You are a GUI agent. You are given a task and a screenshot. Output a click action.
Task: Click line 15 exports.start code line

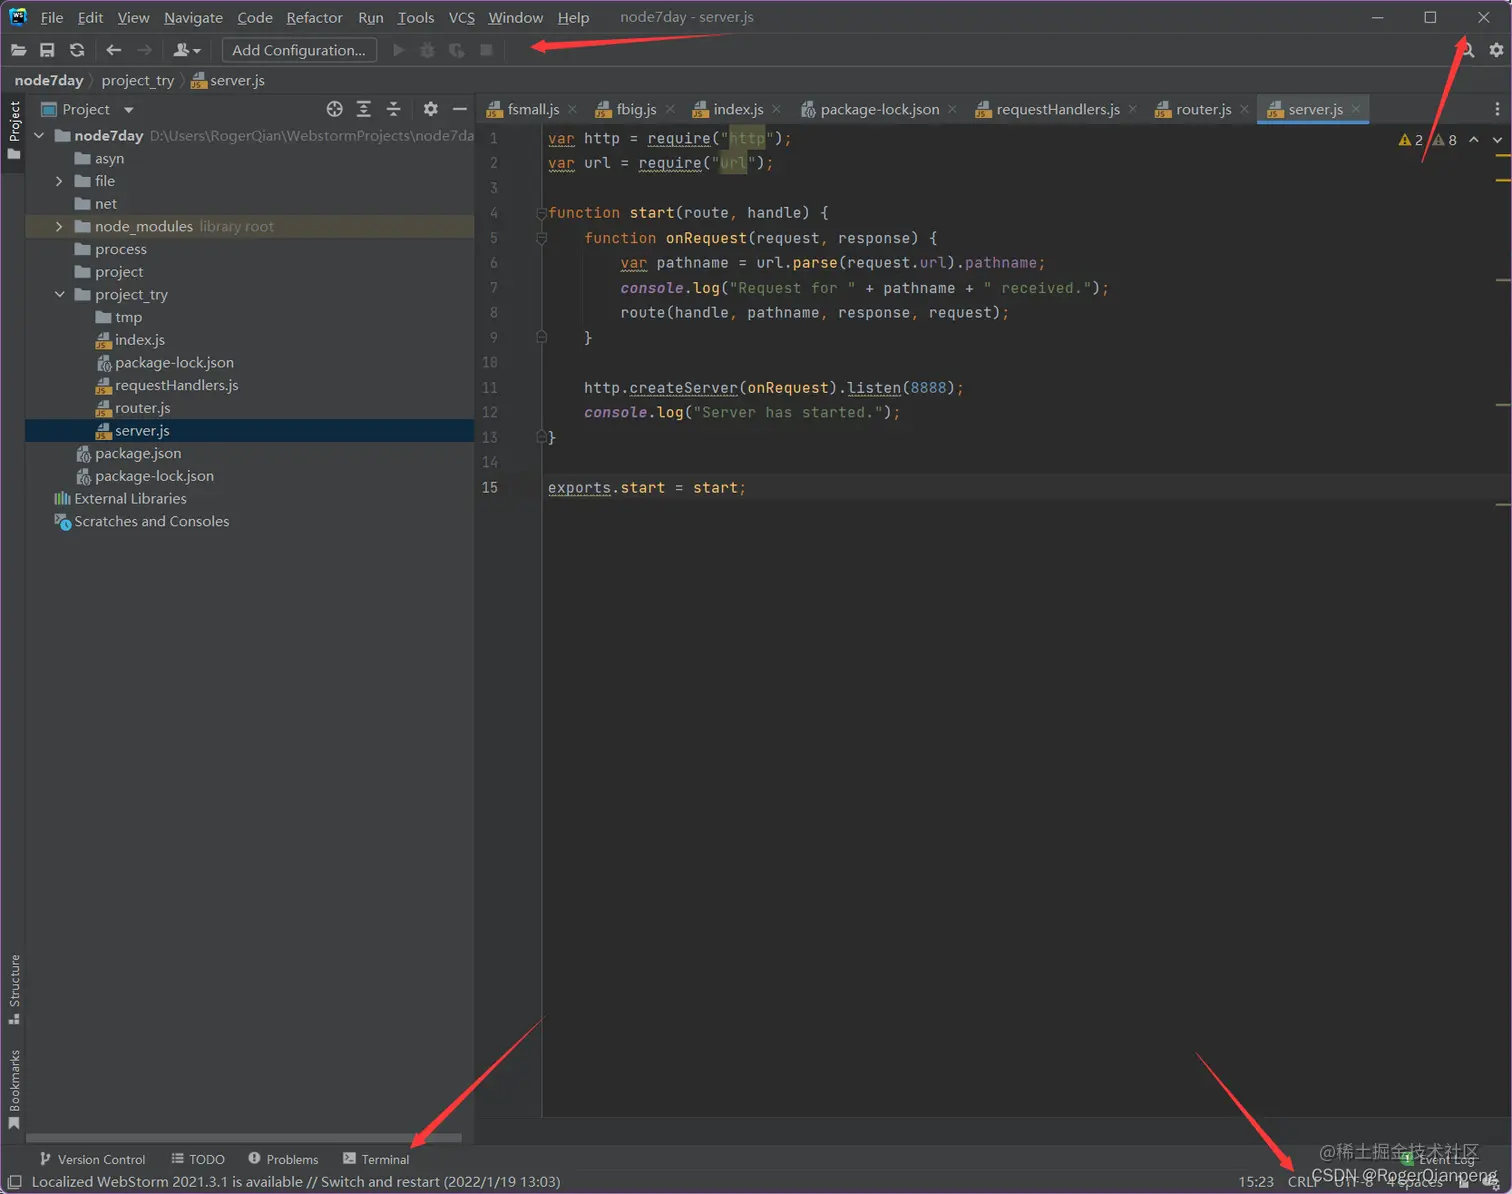(646, 488)
